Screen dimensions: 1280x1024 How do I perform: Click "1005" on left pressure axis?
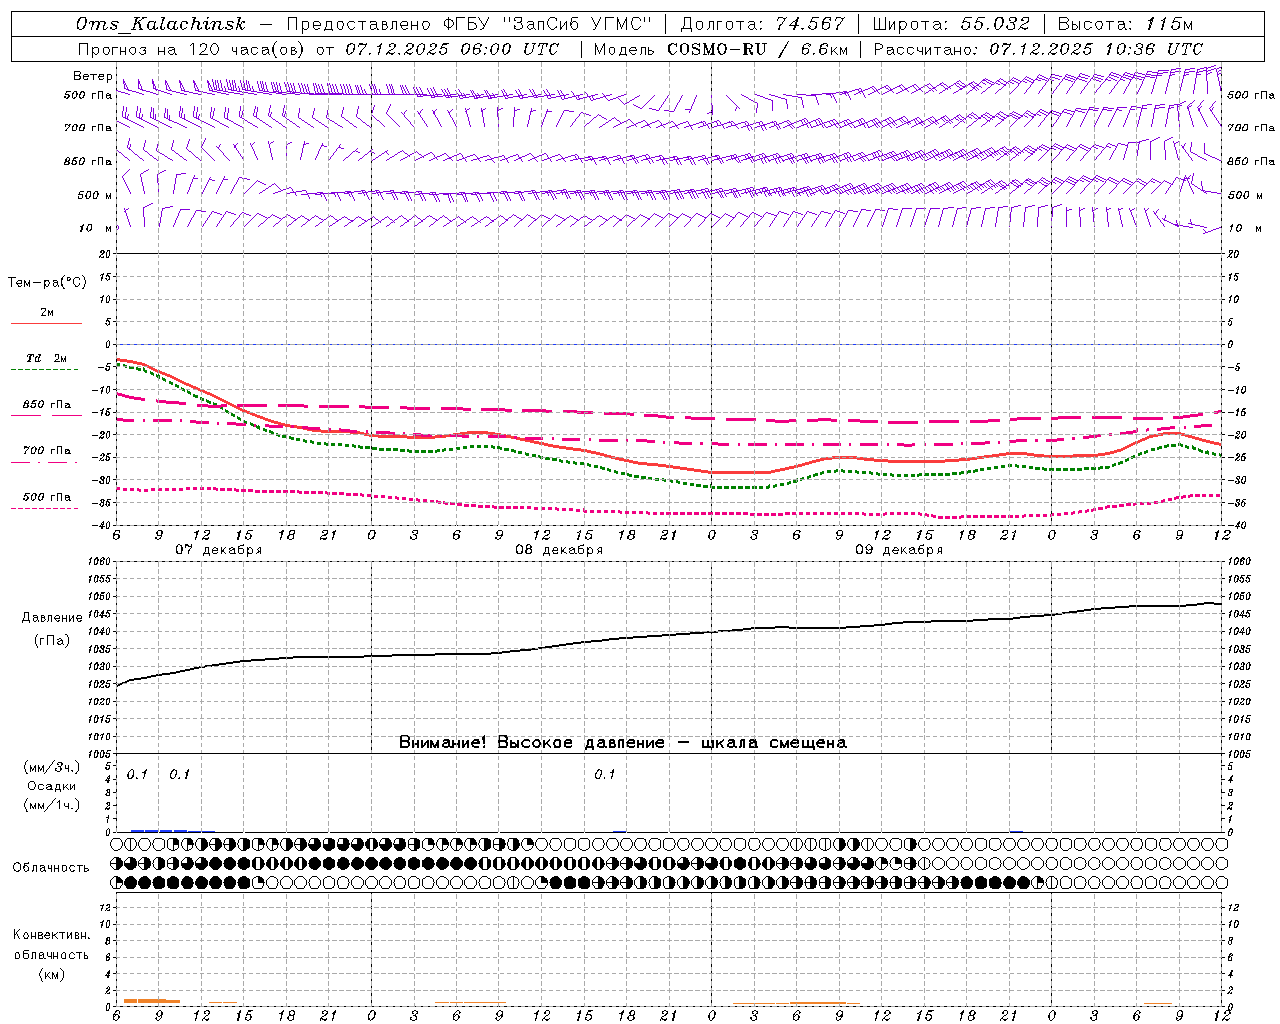click(x=100, y=754)
